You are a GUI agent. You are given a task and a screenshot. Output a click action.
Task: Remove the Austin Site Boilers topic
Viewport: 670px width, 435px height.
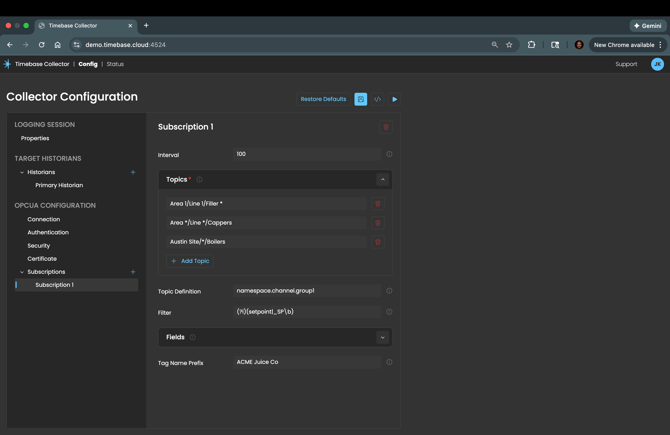click(x=378, y=242)
